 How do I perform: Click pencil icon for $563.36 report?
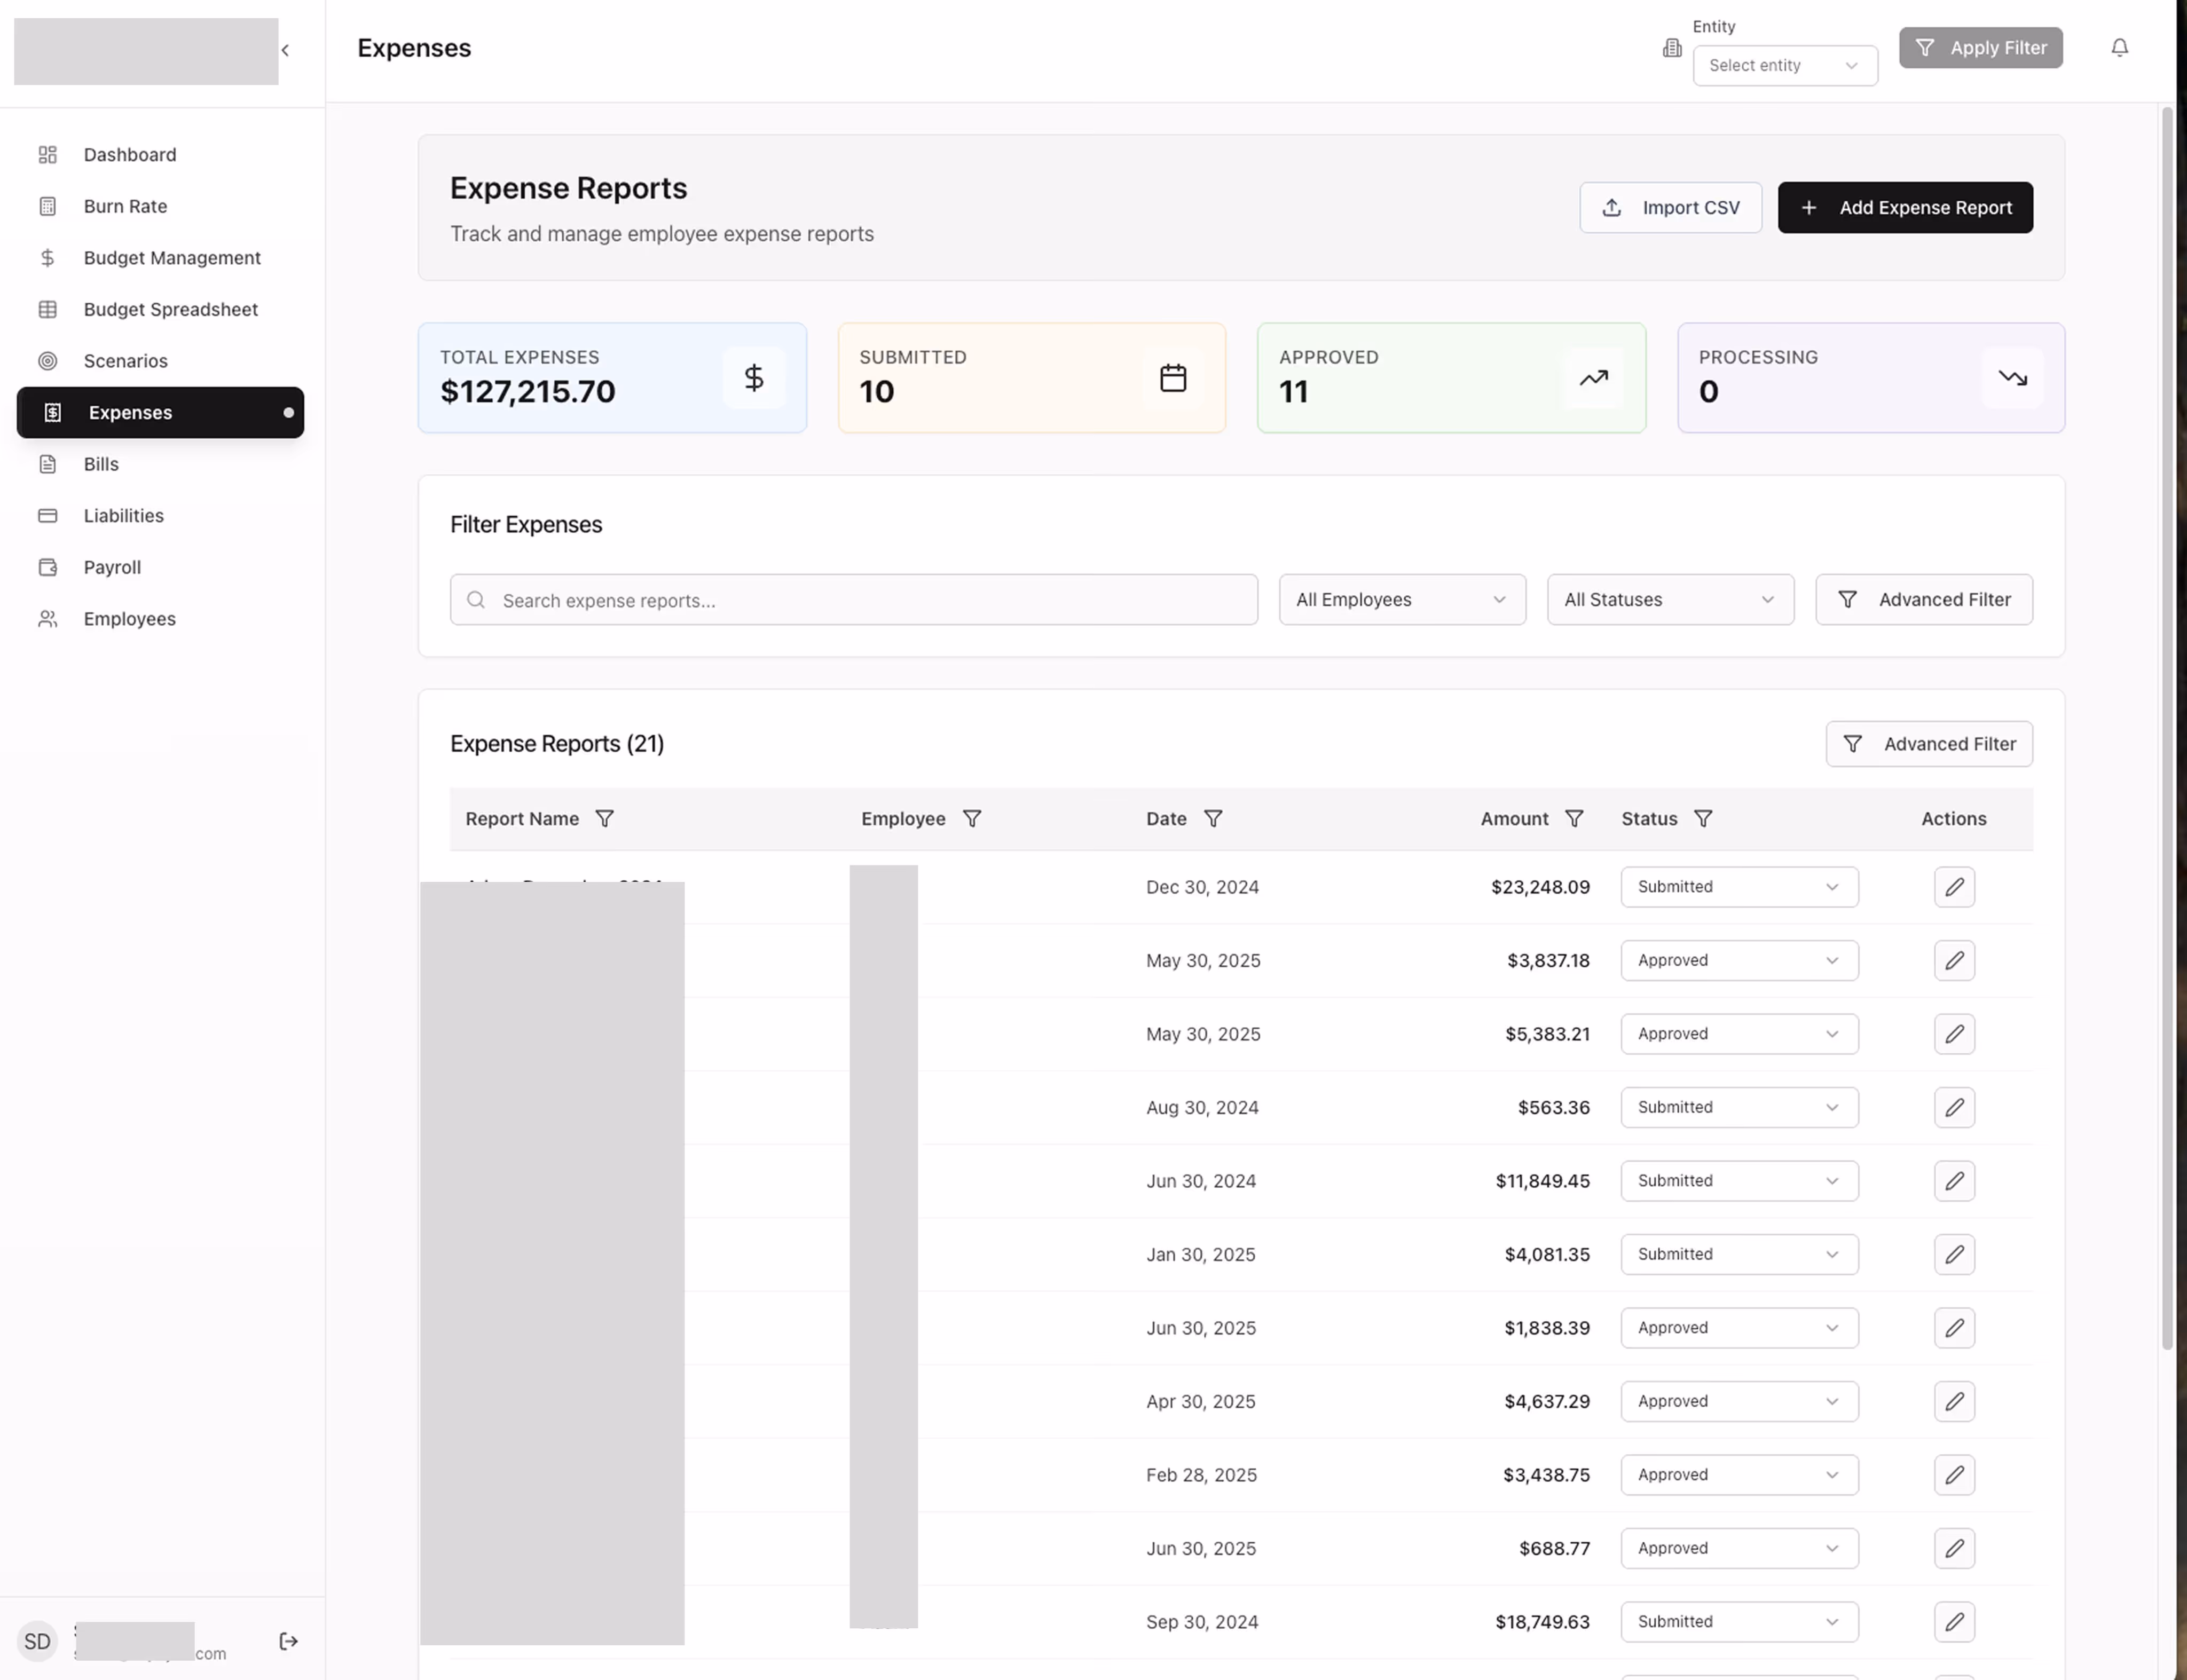1953,1107
